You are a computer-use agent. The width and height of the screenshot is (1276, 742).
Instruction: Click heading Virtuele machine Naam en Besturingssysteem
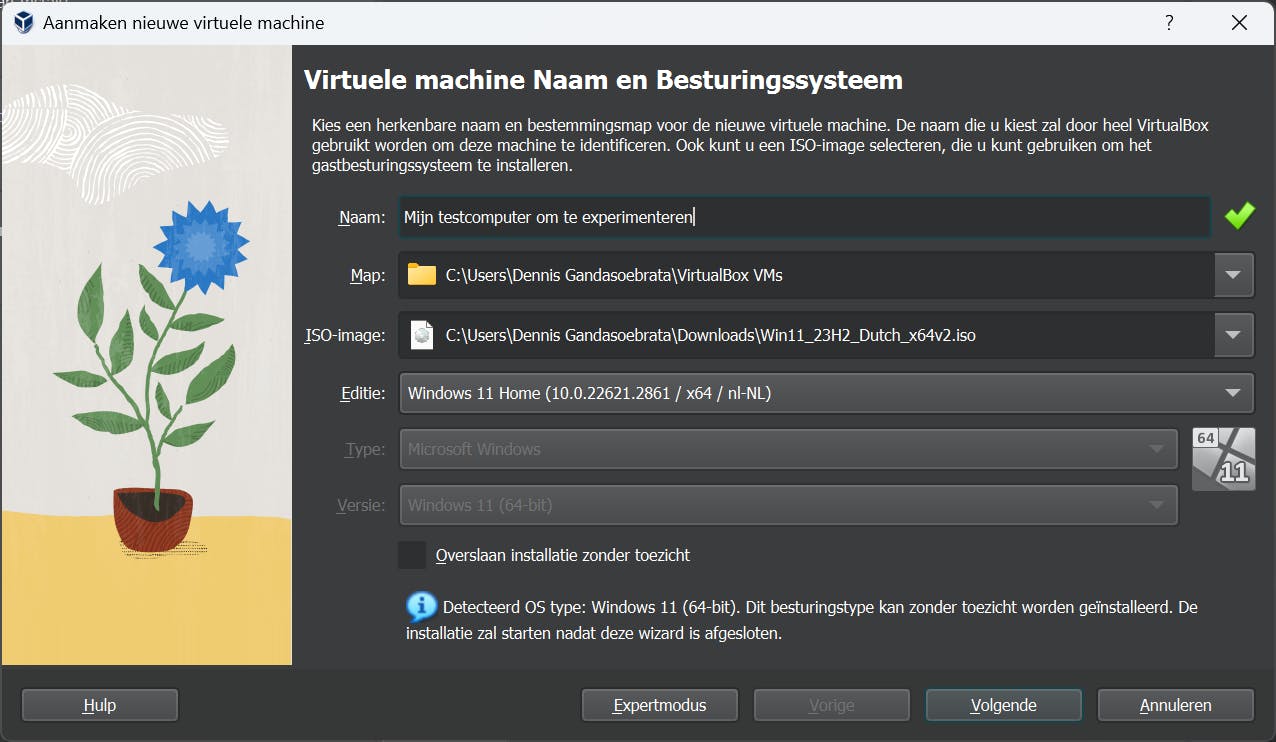(603, 80)
